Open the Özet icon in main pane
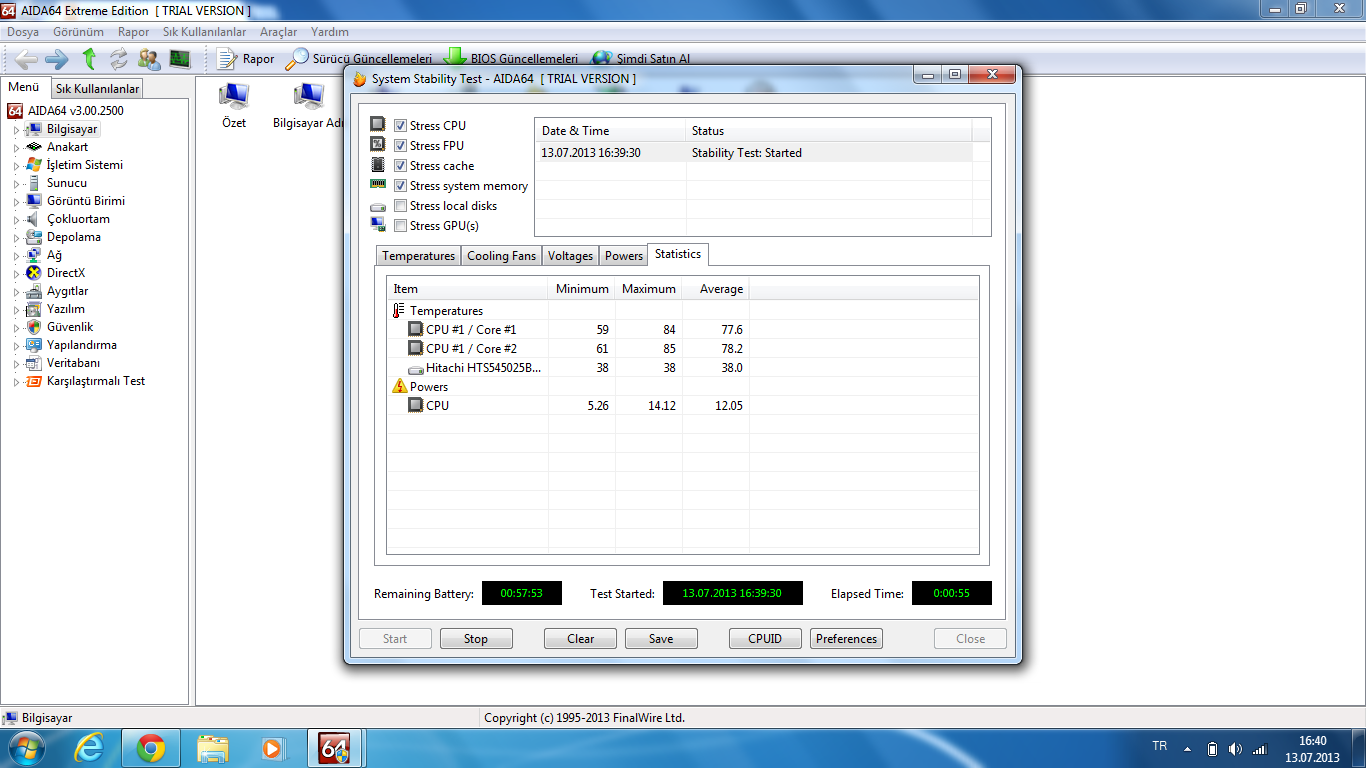Screen dimensions: 1366x768 pyautogui.click(x=234, y=106)
